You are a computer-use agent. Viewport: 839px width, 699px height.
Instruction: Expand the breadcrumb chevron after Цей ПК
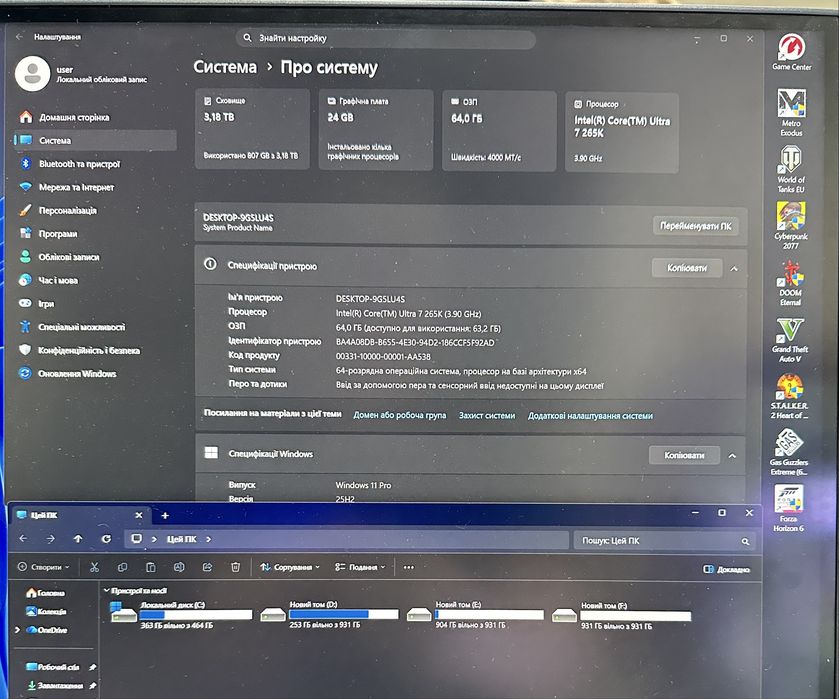point(209,539)
